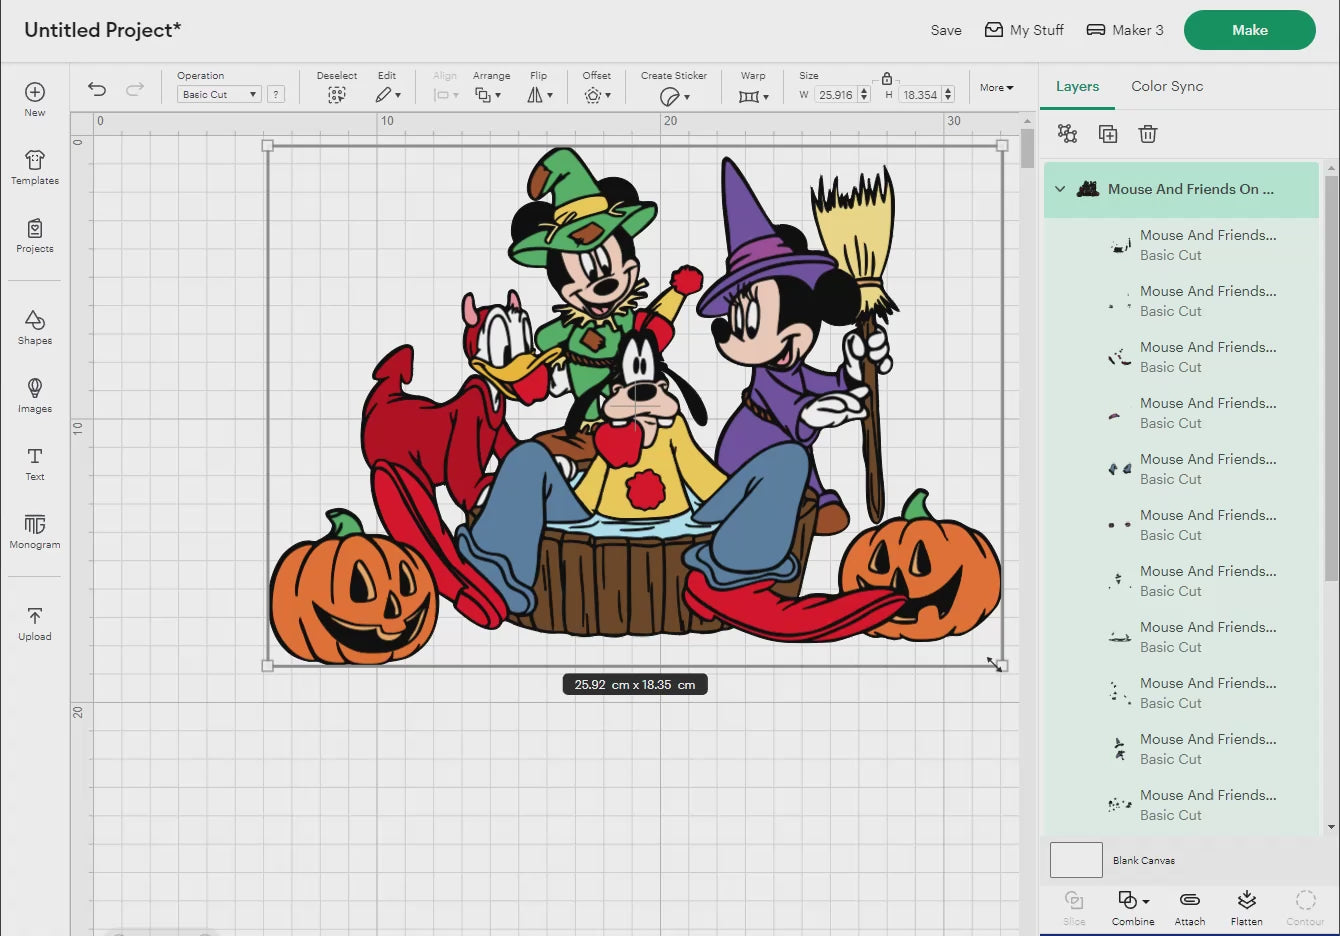The height and width of the screenshot is (936, 1340).
Task: Open the Warp dropdown
Action: 754,96
